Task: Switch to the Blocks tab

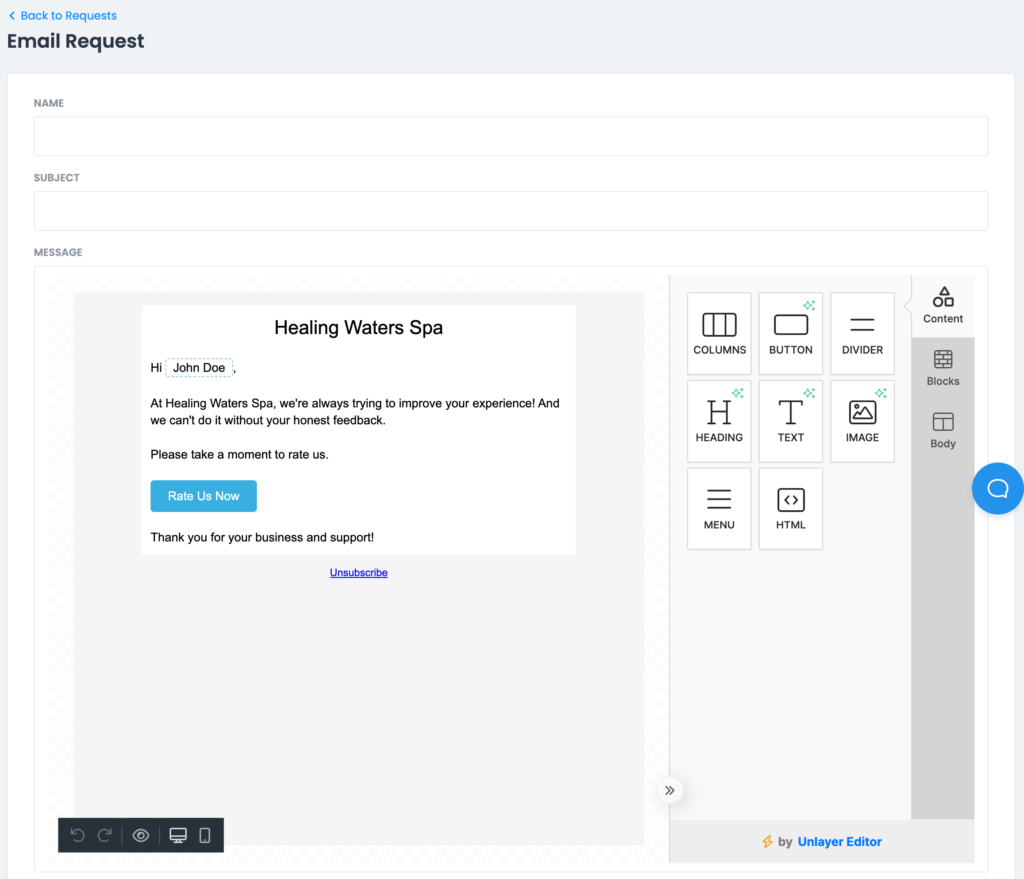Action: tap(942, 368)
